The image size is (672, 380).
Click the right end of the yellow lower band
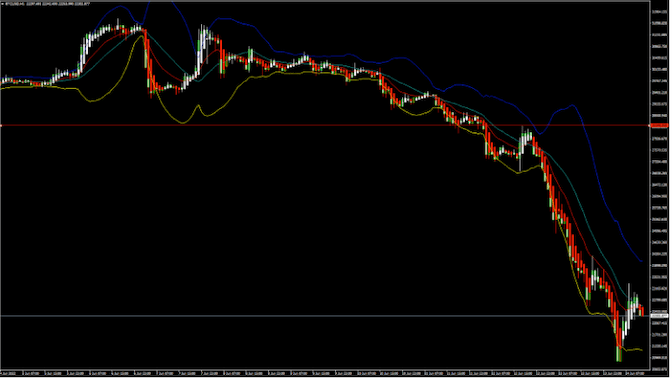click(642, 350)
